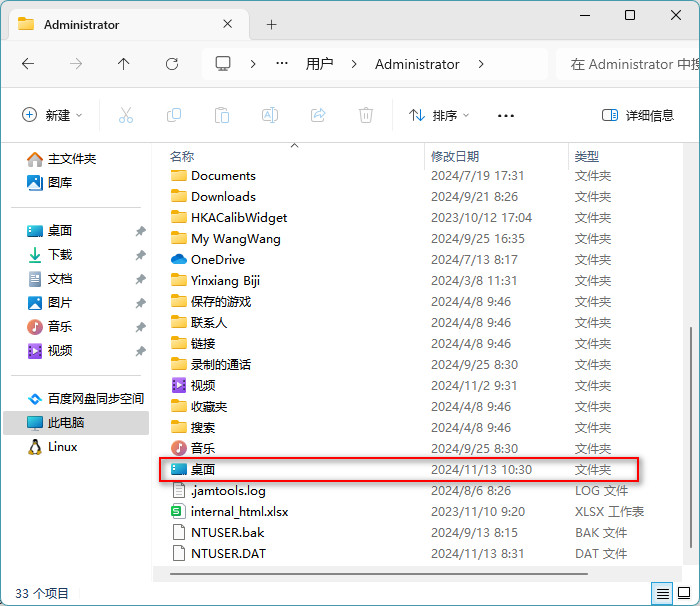Open the 新建 (New) dropdown

tap(52, 115)
